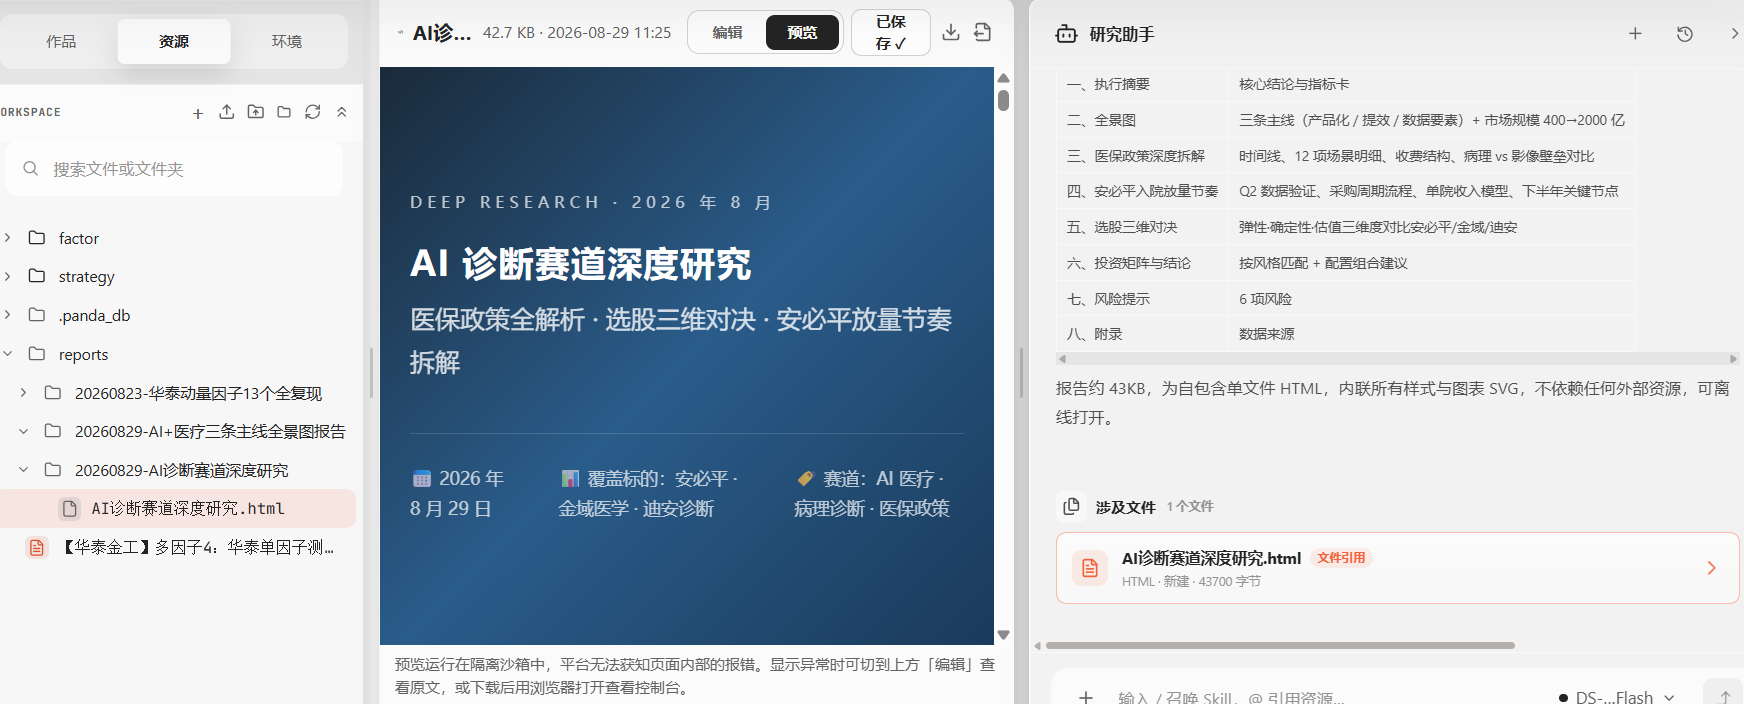Click the 已保存 saved button
The width and height of the screenshot is (1744, 704).
pyautogui.click(x=890, y=32)
